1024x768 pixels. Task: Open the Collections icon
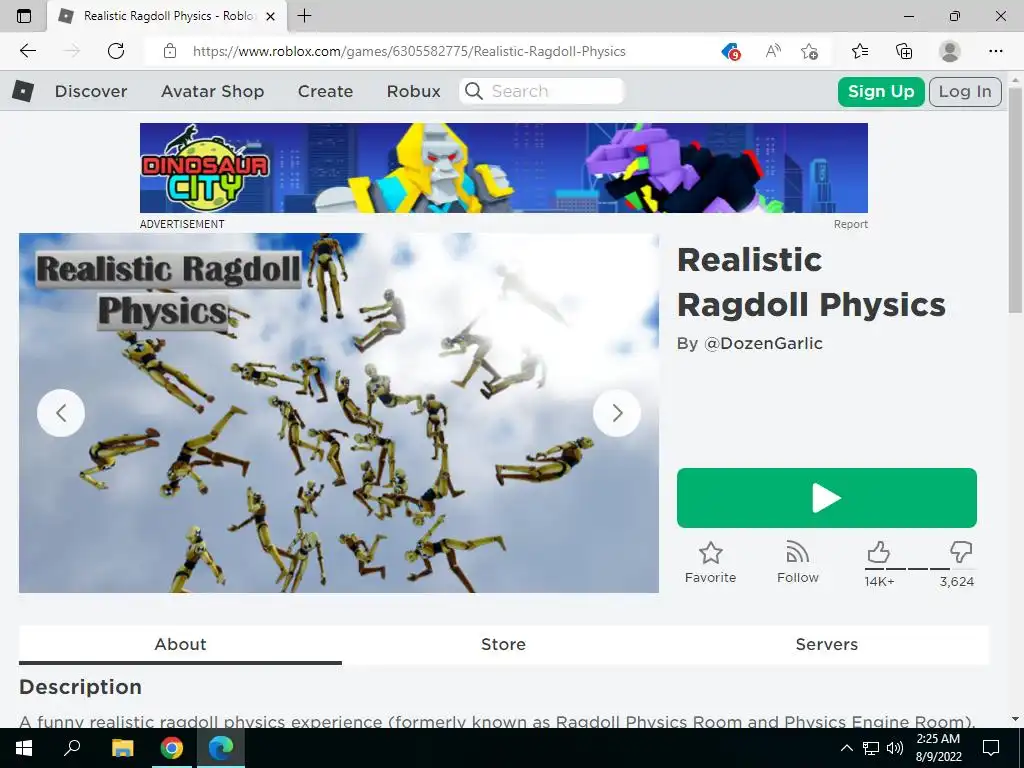(904, 51)
